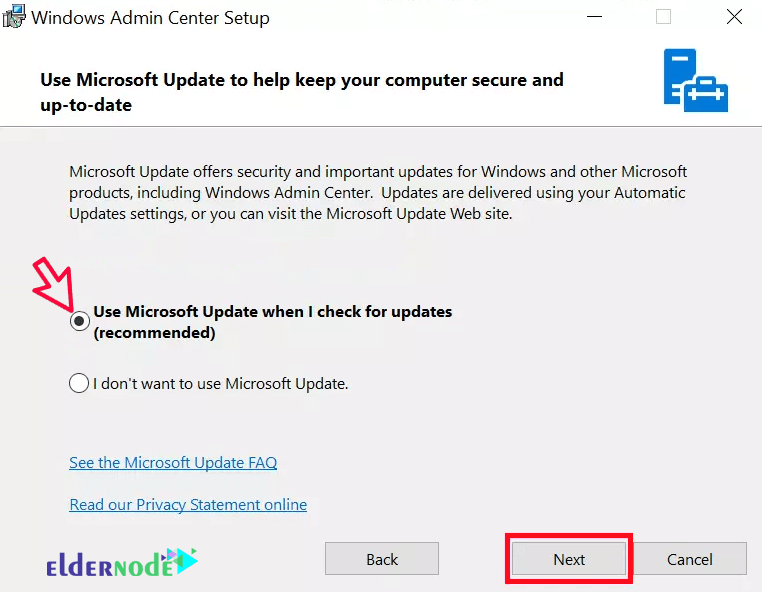Click the green play triangle in Eldernode logo
762x592 pixels.
coord(186,560)
